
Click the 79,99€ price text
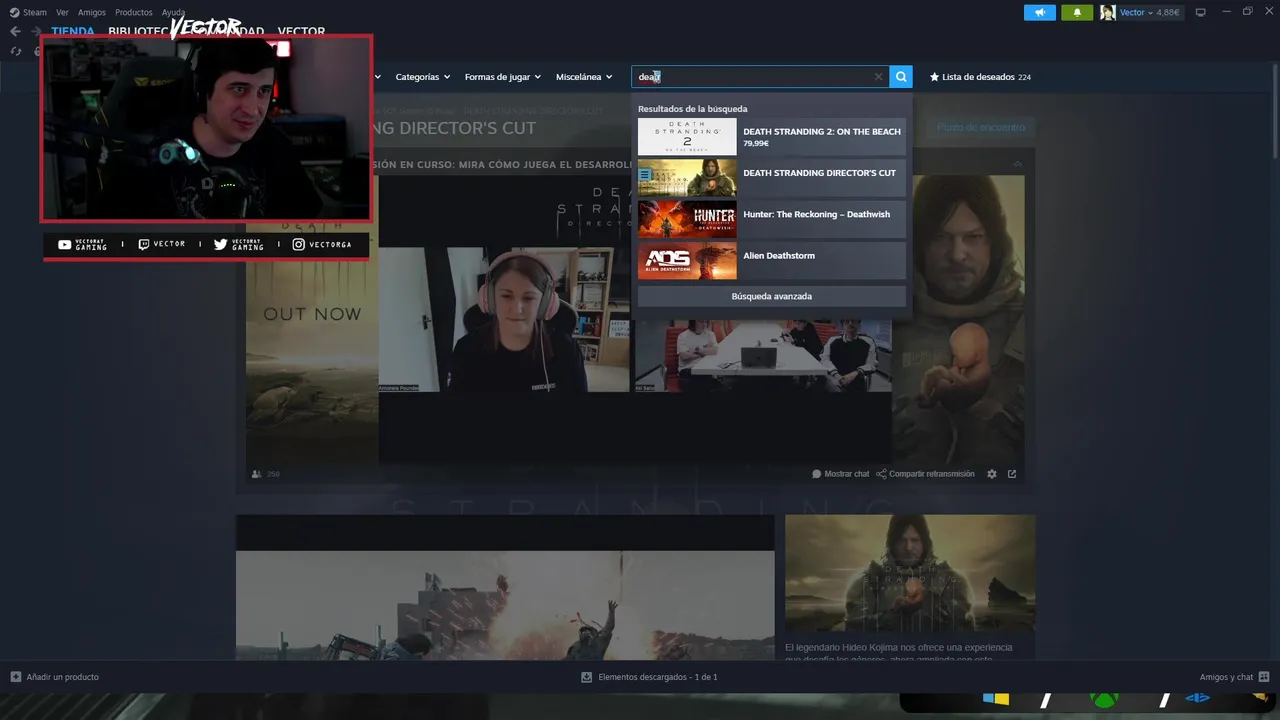(x=756, y=144)
